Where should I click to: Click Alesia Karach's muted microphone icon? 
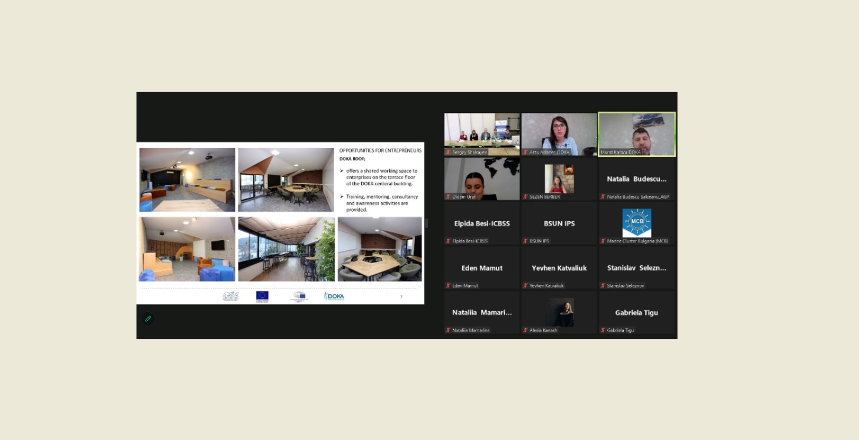[525, 330]
